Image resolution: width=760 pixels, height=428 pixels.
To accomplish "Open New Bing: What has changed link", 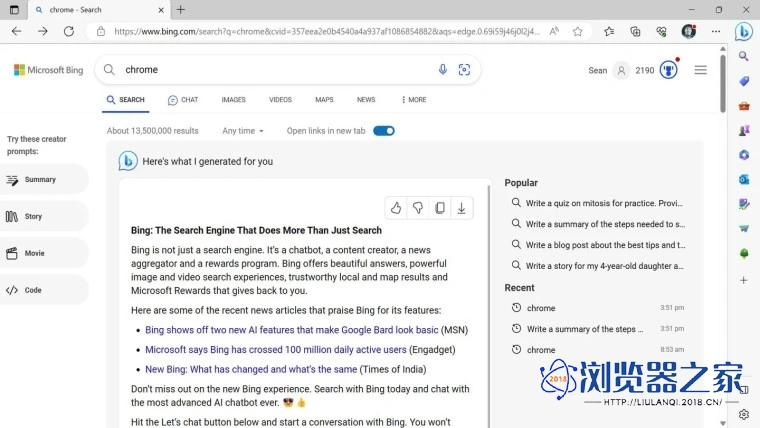I will 251,369.
